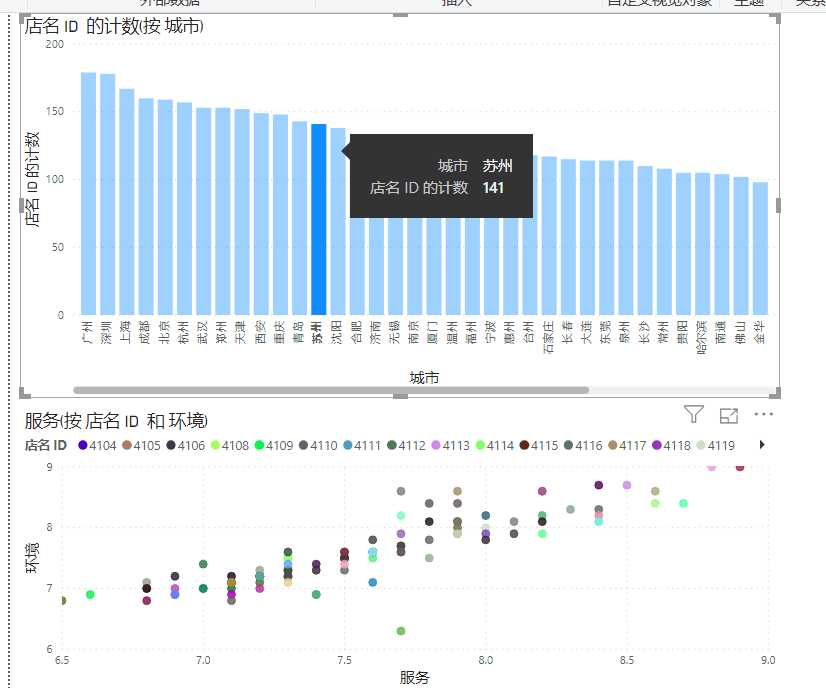This screenshot has height=688, width=826.
Task: Click the 重庆 axis label
Action: (280, 332)
